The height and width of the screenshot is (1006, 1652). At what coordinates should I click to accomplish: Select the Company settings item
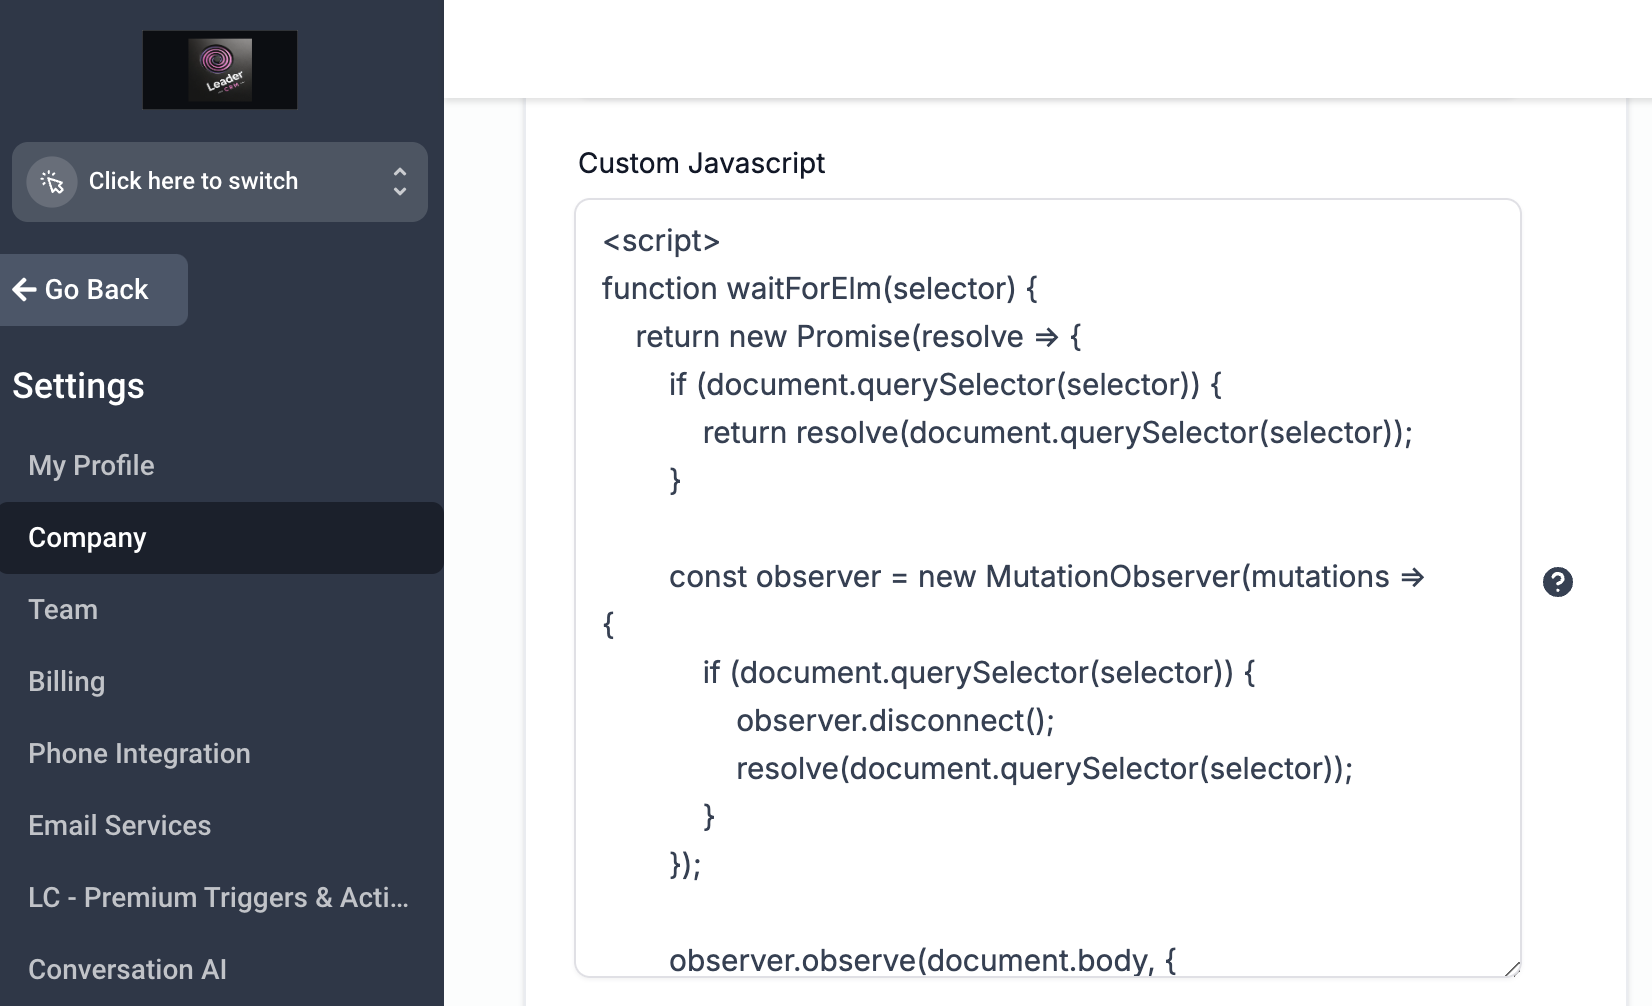(x=87, y=538)
